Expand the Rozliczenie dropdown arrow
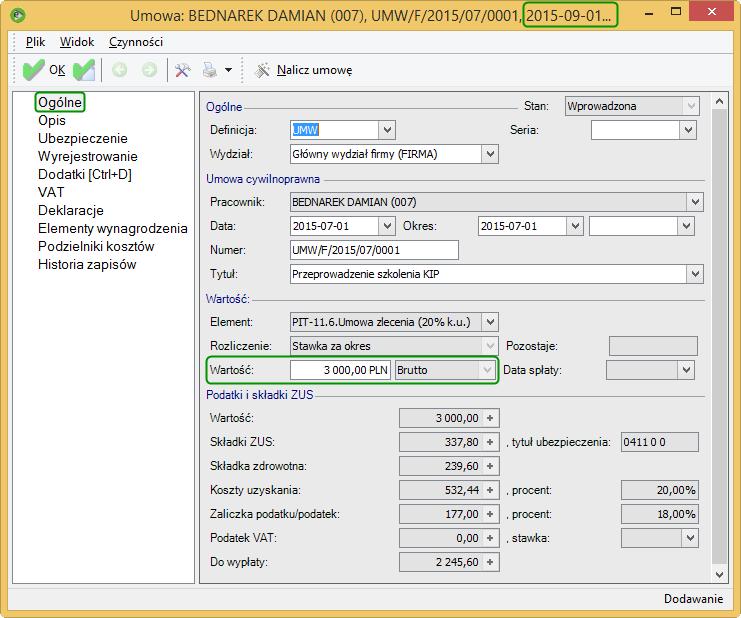The image size is (741, 618). tap(490, 346)
